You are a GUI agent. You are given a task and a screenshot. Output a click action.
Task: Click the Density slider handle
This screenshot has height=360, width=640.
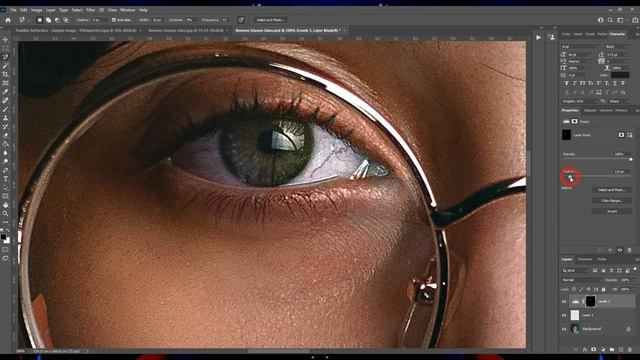[x=631, y=160]
